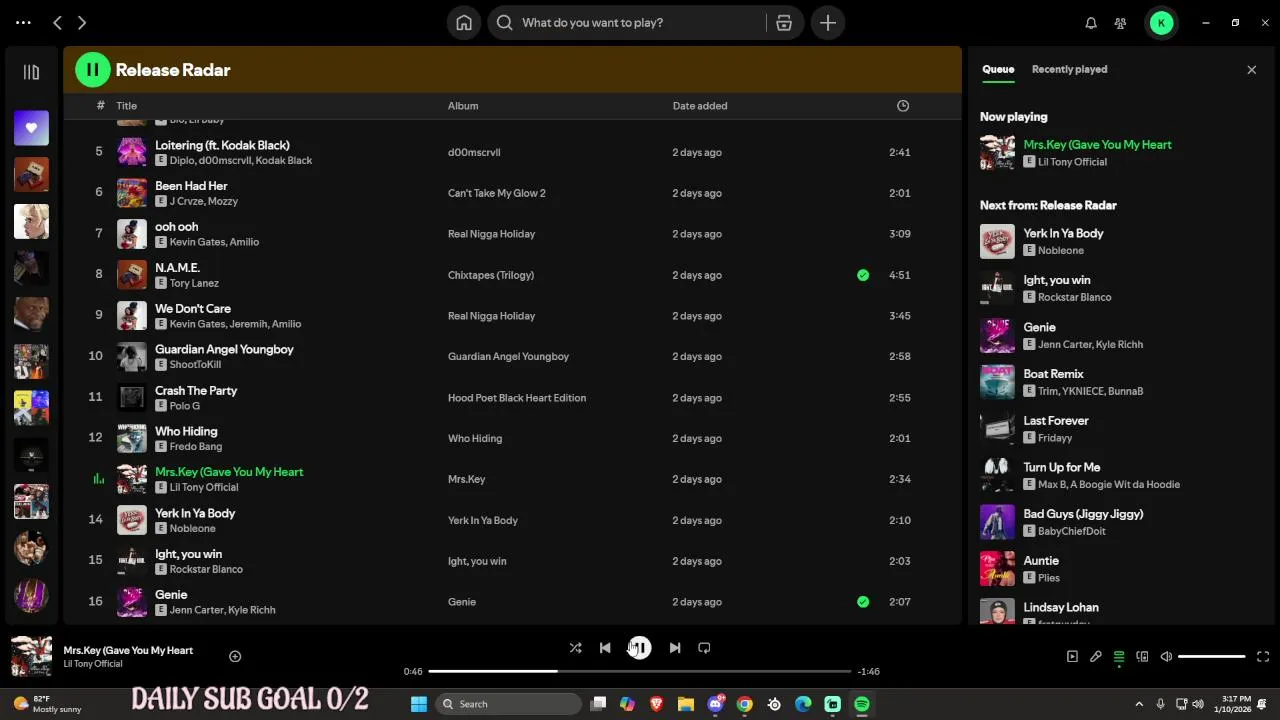Open Connect to a device icon
This screenshot has height=720, width=1280.
click(1143, 657)
